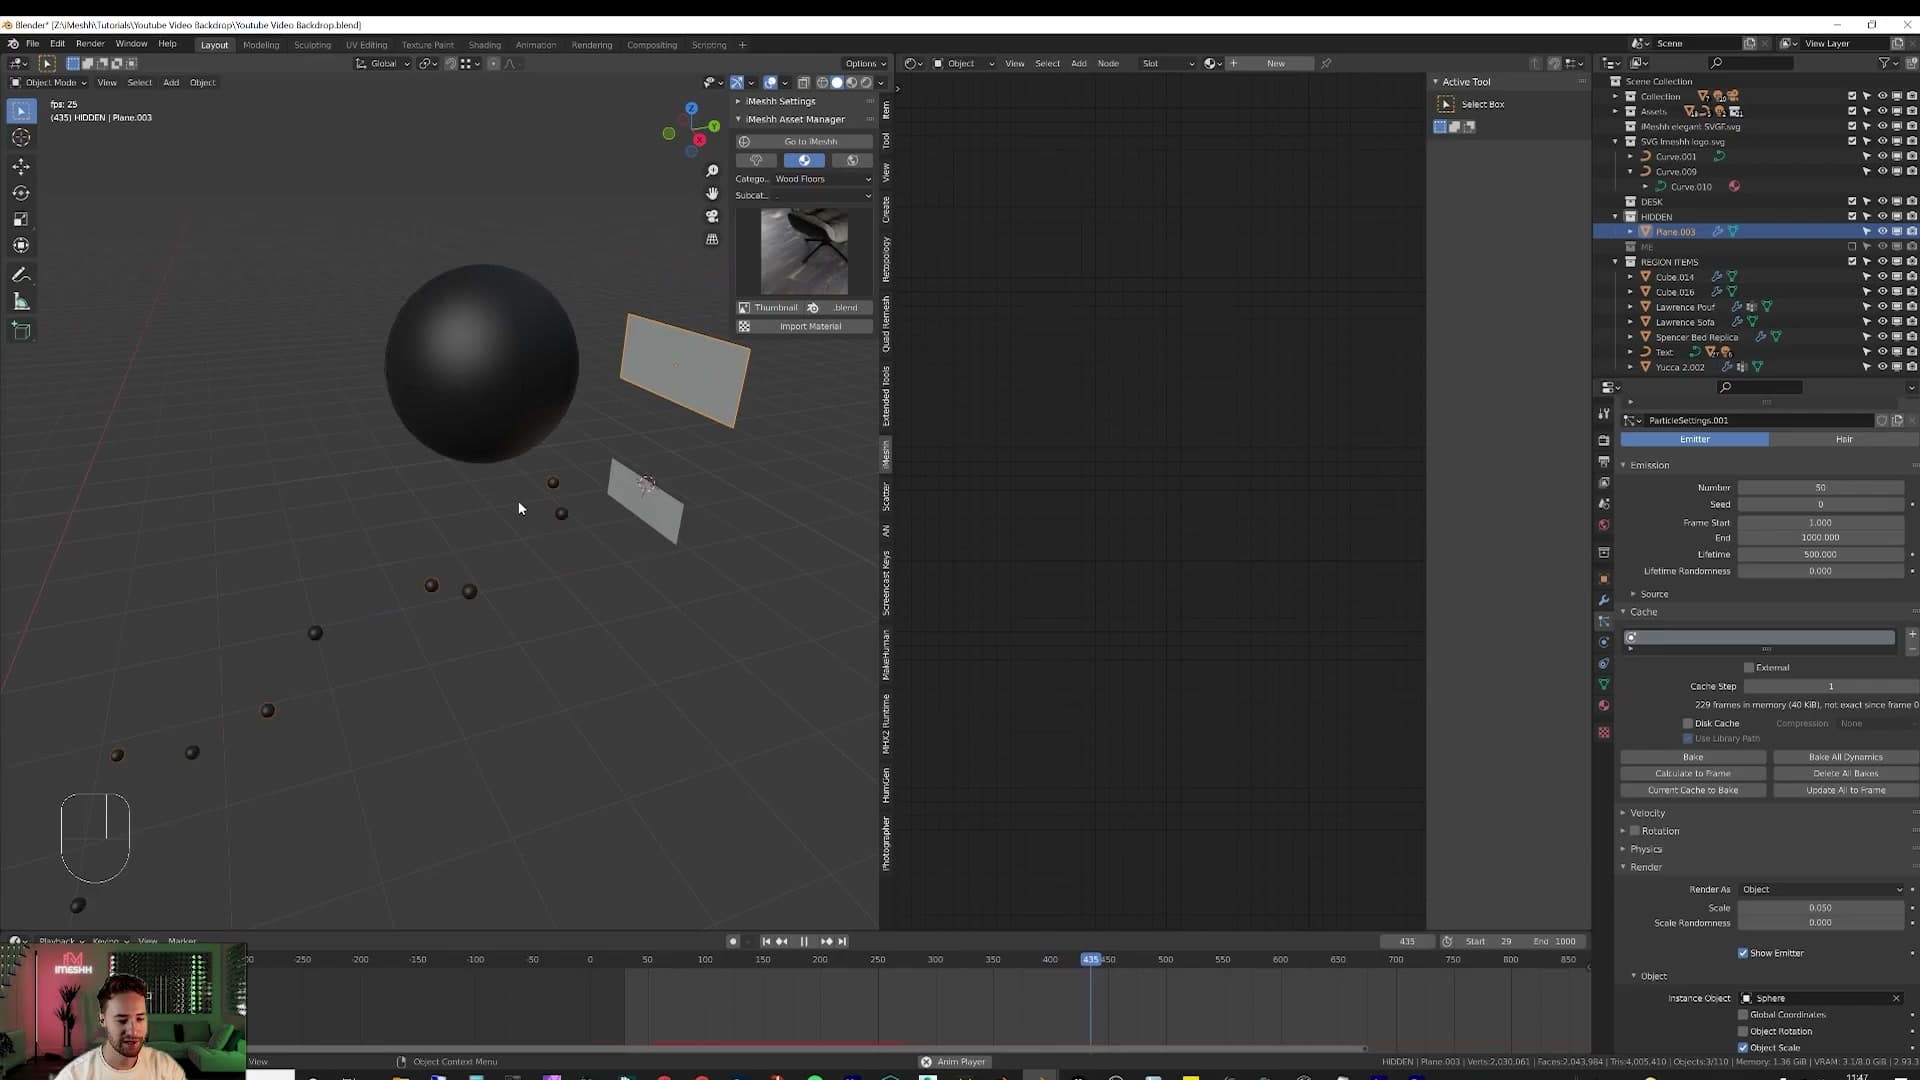Collapse the REGION ITEMS collection
The height and width of the screenshot is (1080, 1920).
[x=1616, y=262]
